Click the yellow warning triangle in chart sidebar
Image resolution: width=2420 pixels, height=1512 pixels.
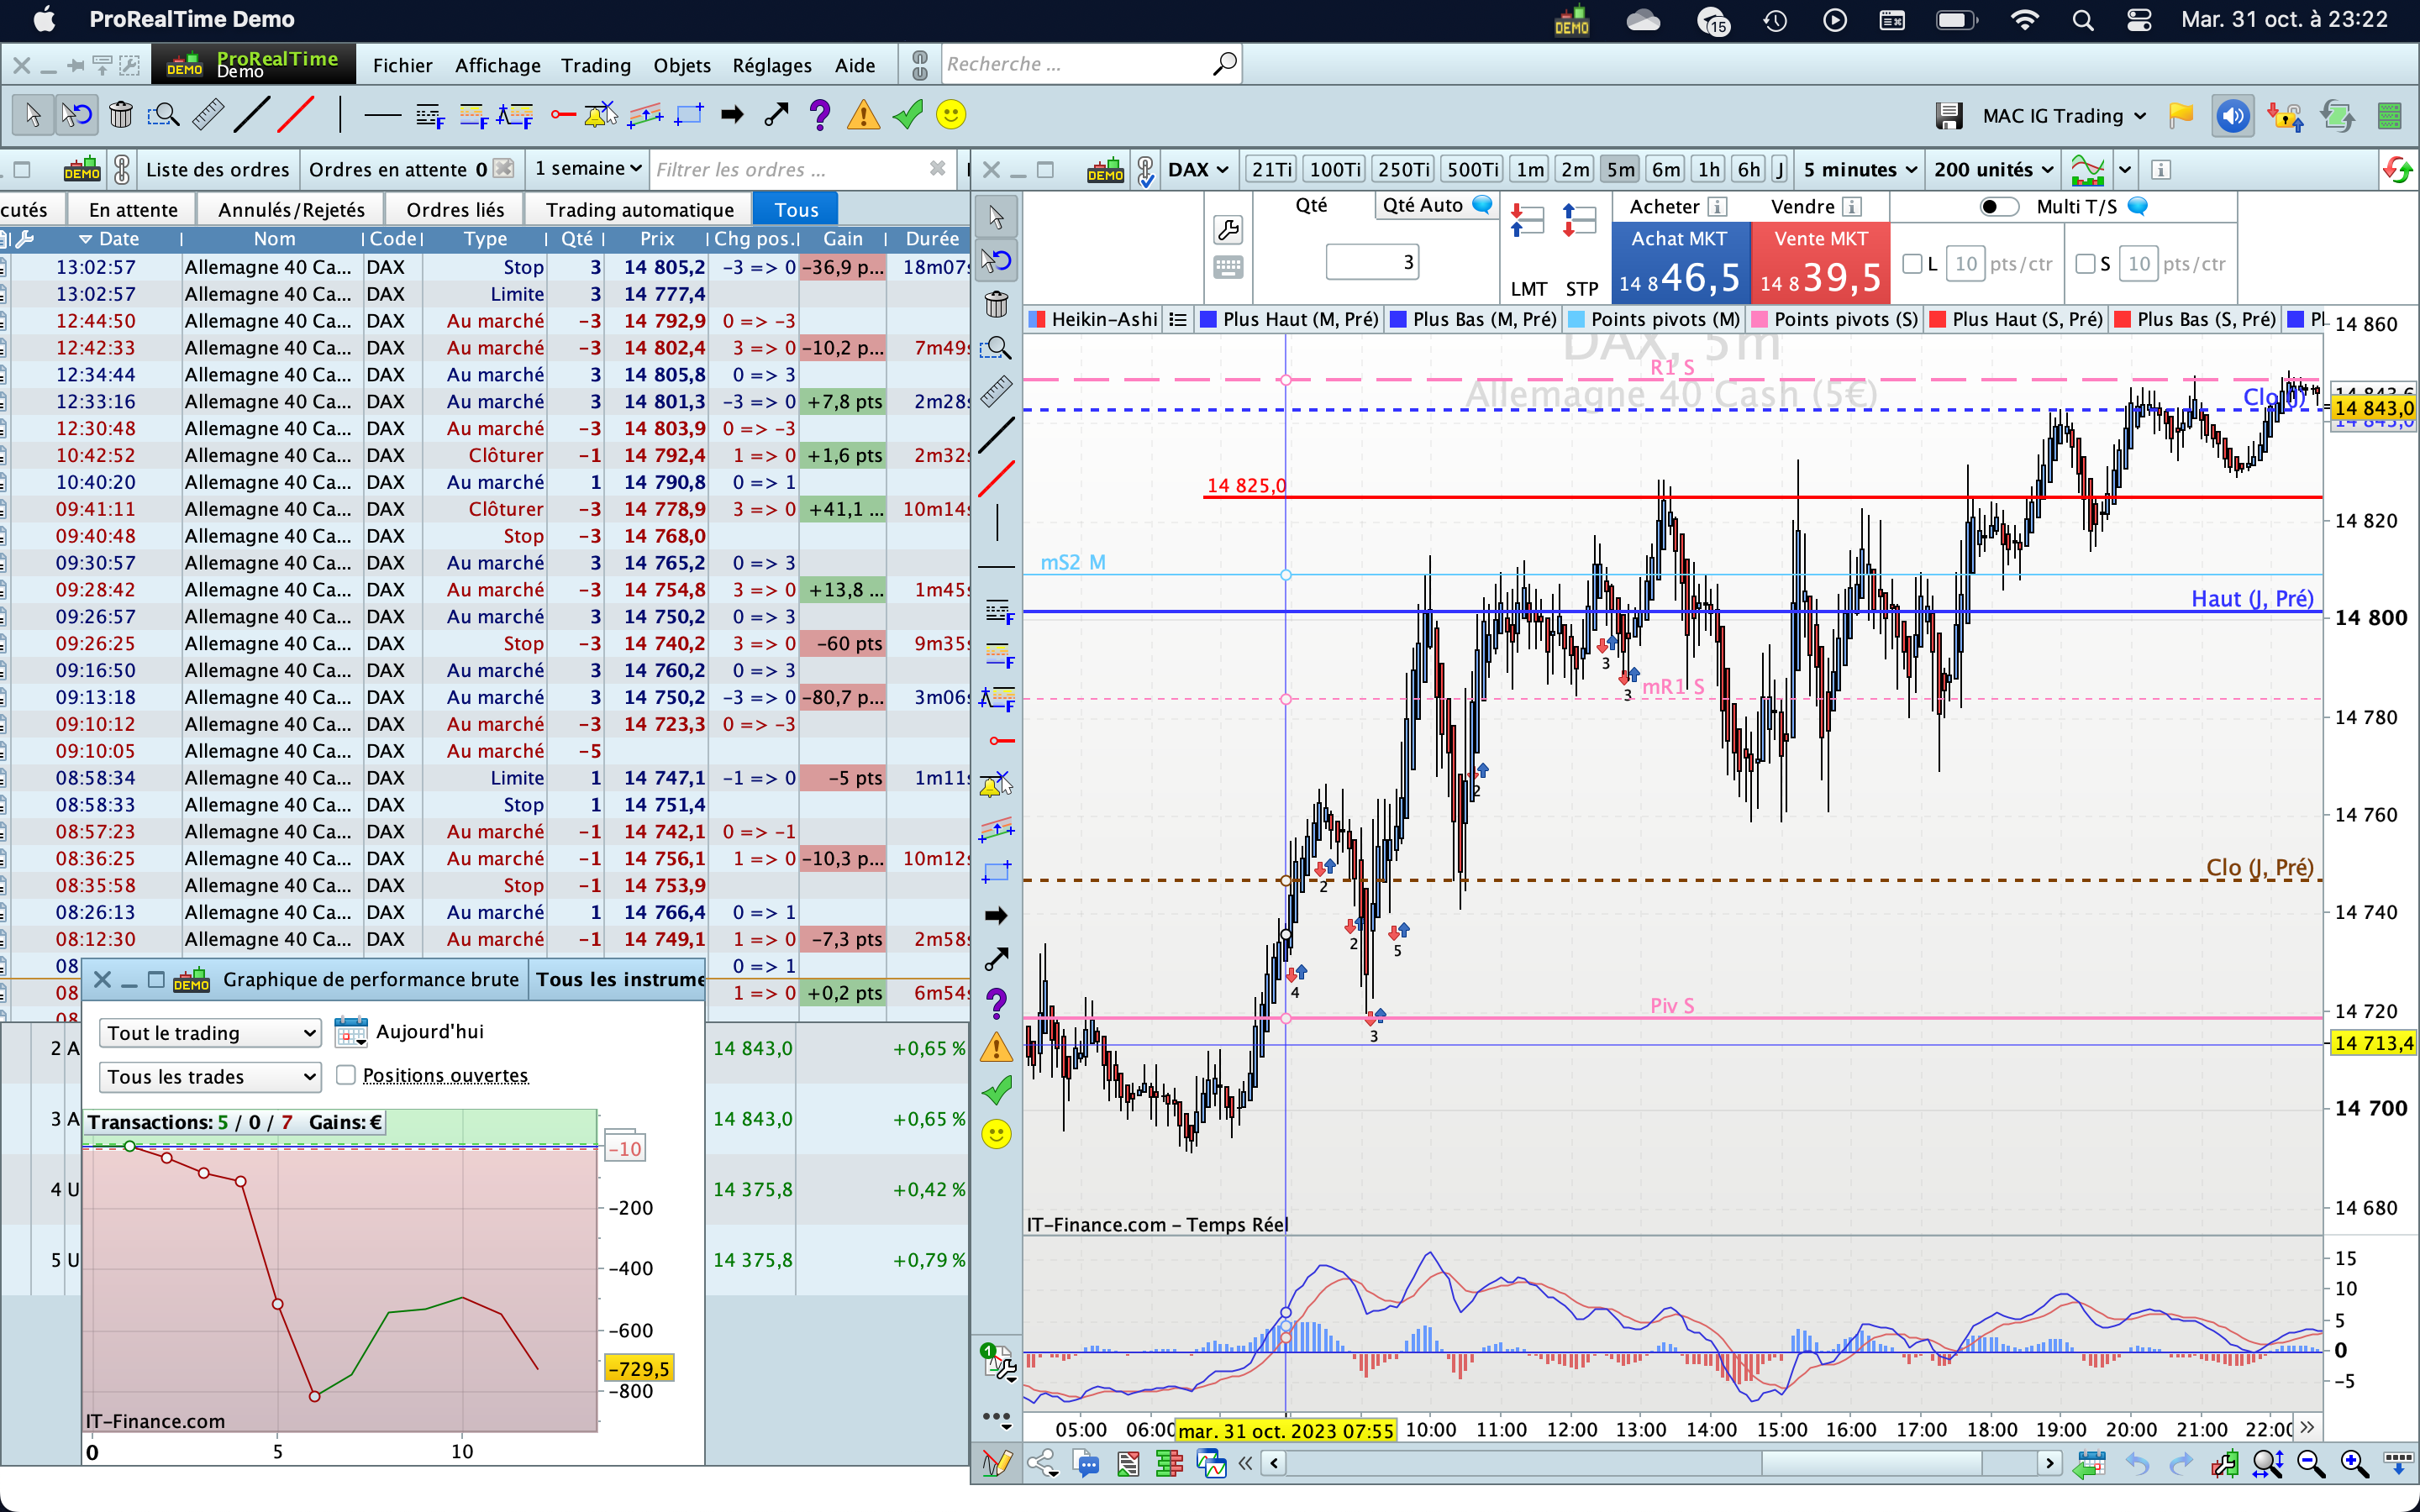click(x=996, y=1047)
